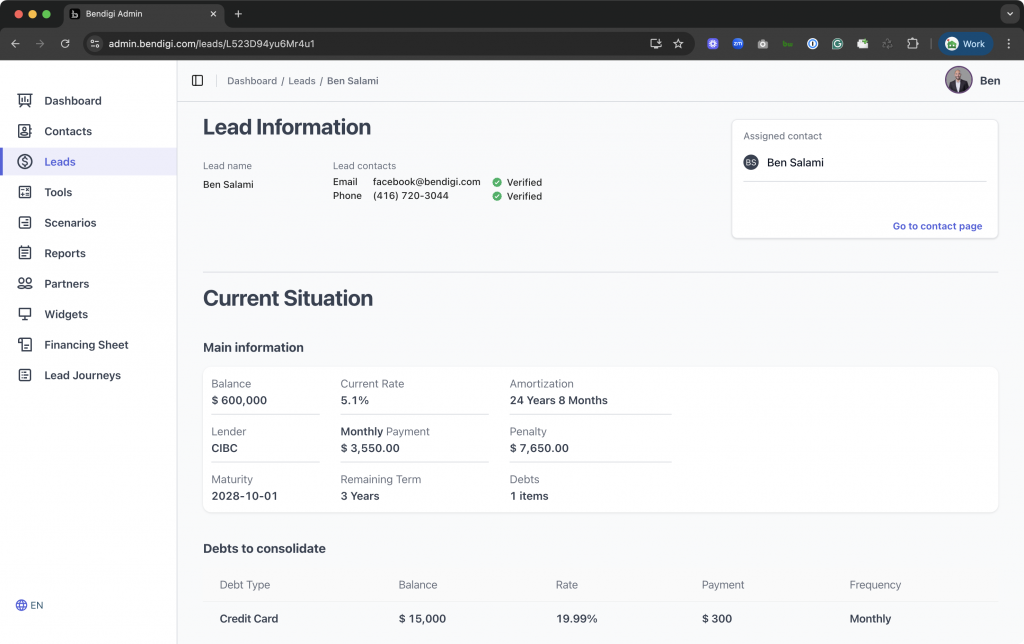This screenshot has width=1024, height=644.
Task: Open the Financing Sheet menu item
Action: (86, 345)
